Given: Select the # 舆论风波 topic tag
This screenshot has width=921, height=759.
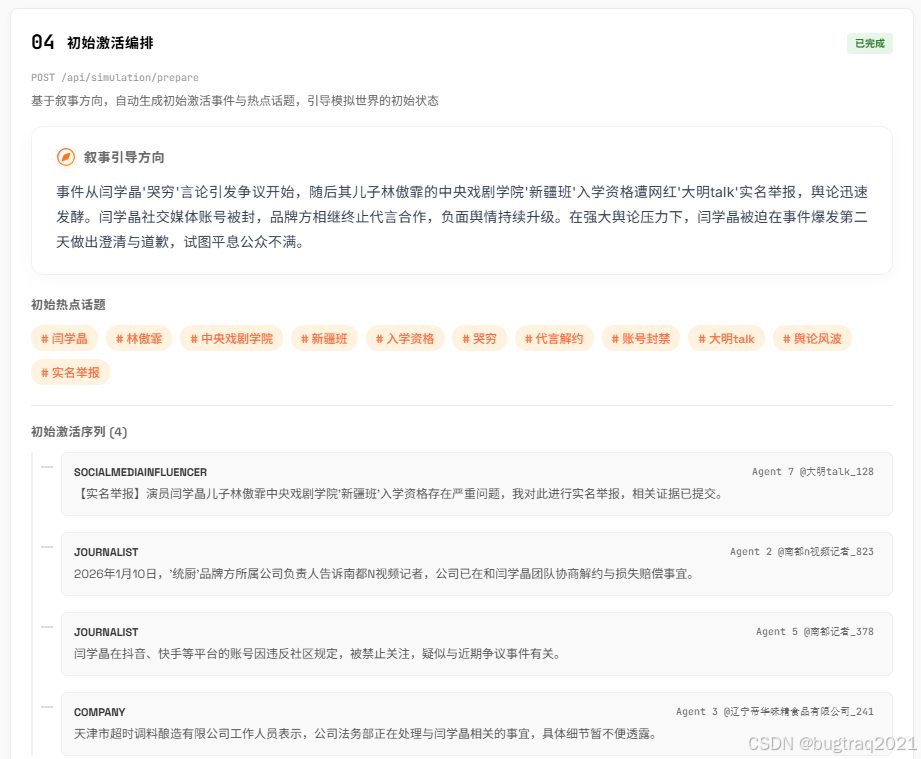Looking at the screenshot, I should pyautogui.click(x=812, y=338).
